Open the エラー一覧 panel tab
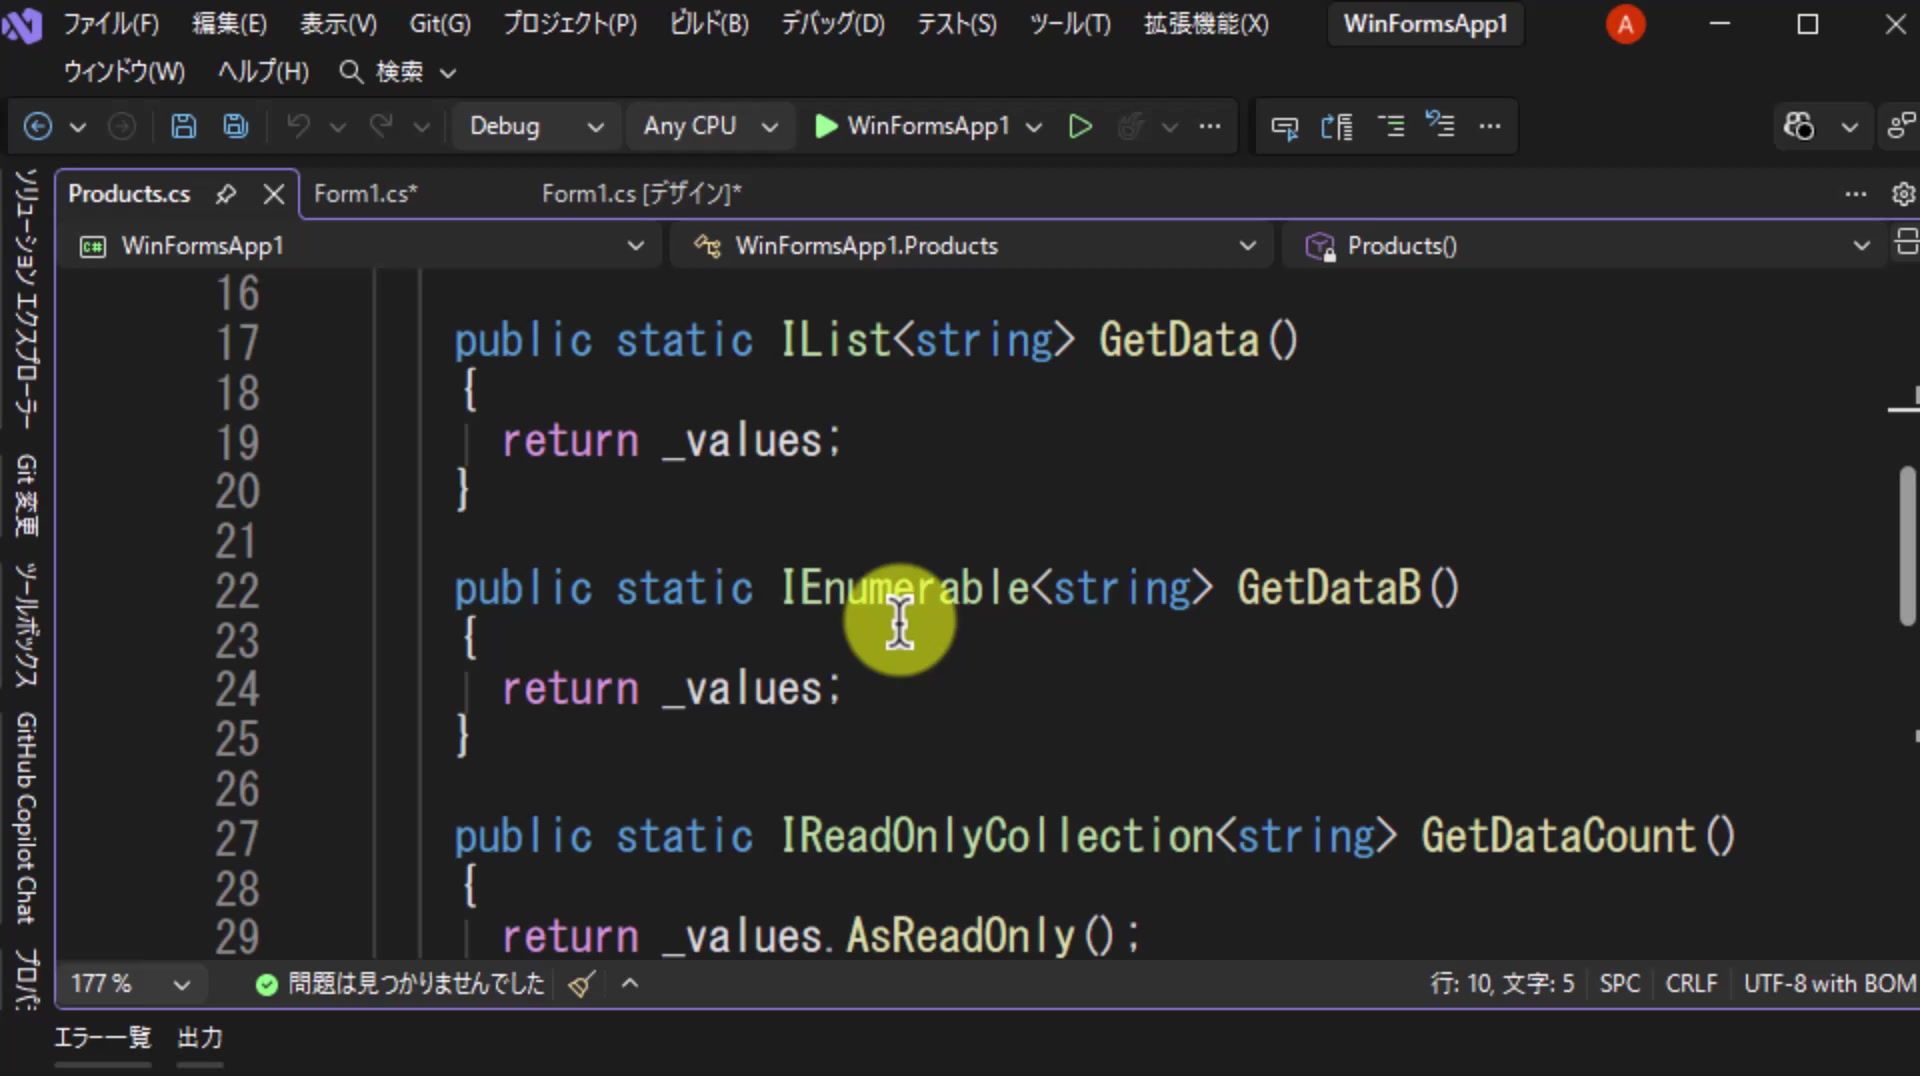This screenshot has height=1076, width=1920. [102, 1038]
